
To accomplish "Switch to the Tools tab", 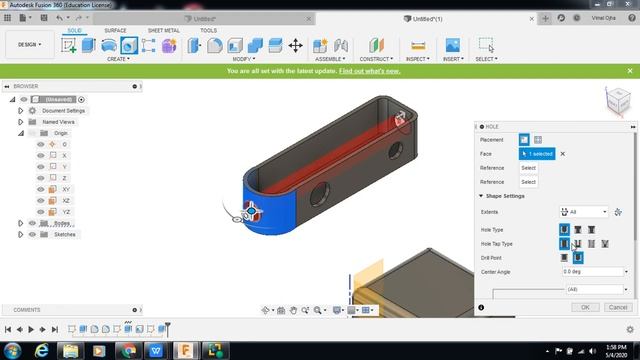I will pyautogui.click(x=208, y=31).
